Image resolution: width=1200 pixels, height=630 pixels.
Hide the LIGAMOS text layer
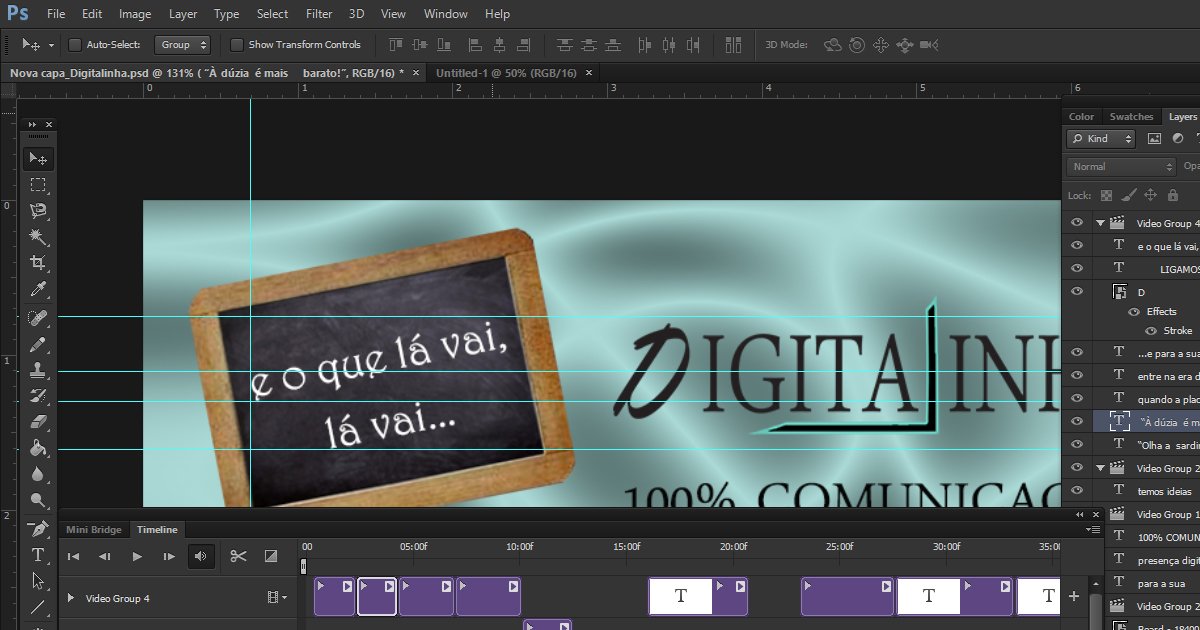click(x=1077, y=268)
